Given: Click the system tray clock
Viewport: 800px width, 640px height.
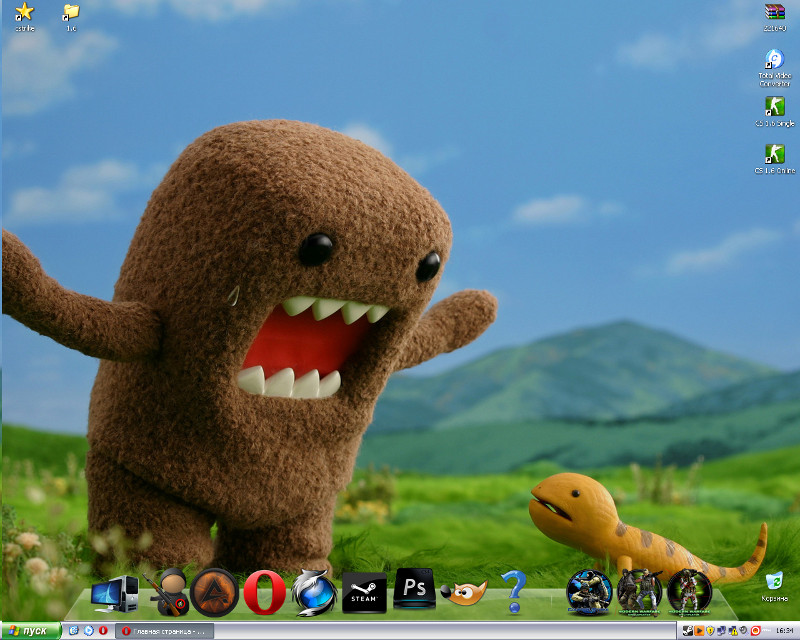Looking at the screenshot, I should point(782,631).
